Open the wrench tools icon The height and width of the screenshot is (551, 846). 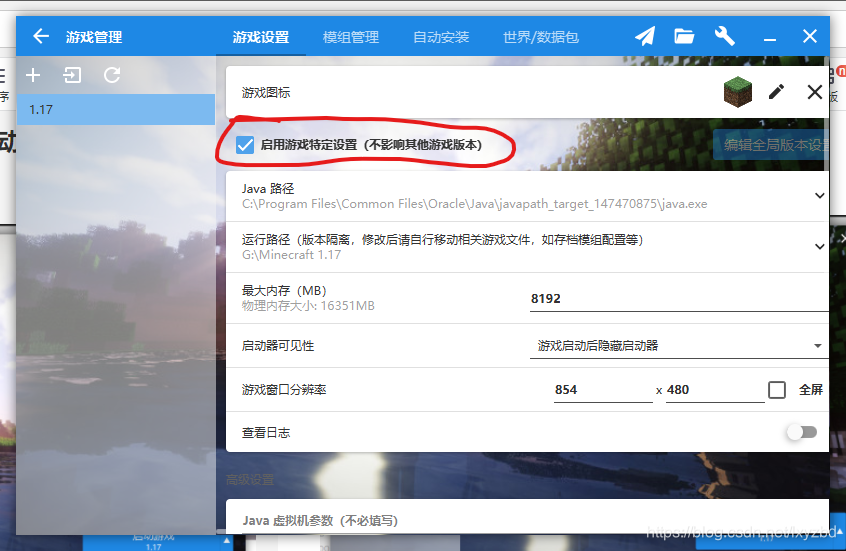(x=725, y=36)
